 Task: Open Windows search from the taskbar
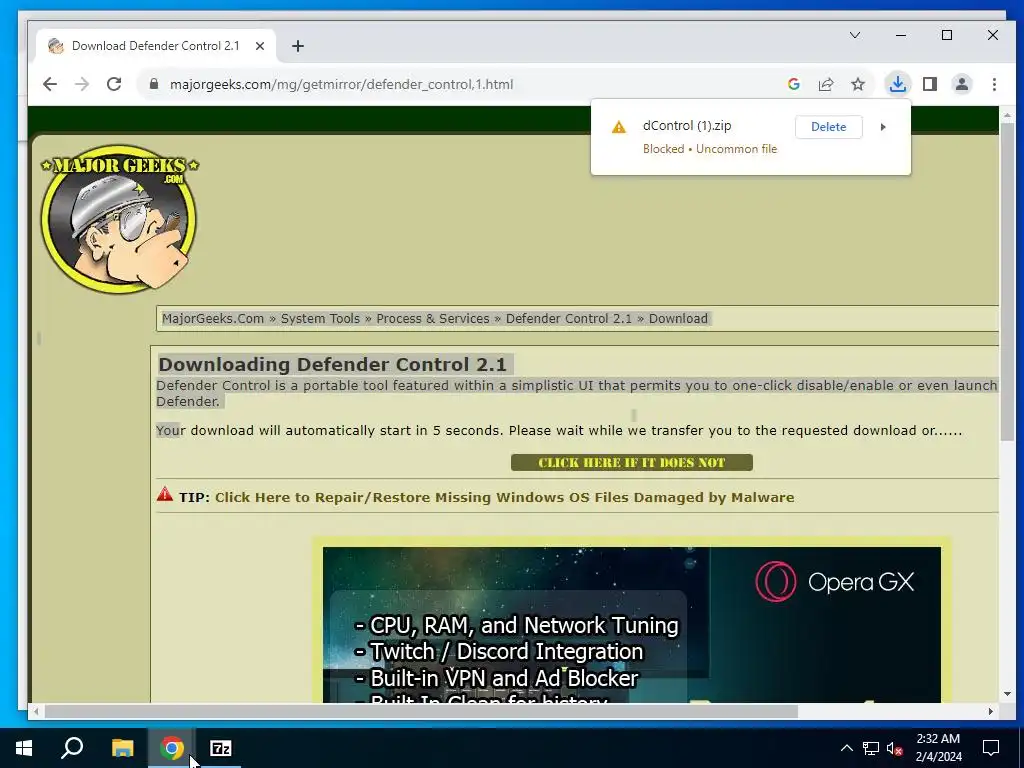tap(72, 748)
